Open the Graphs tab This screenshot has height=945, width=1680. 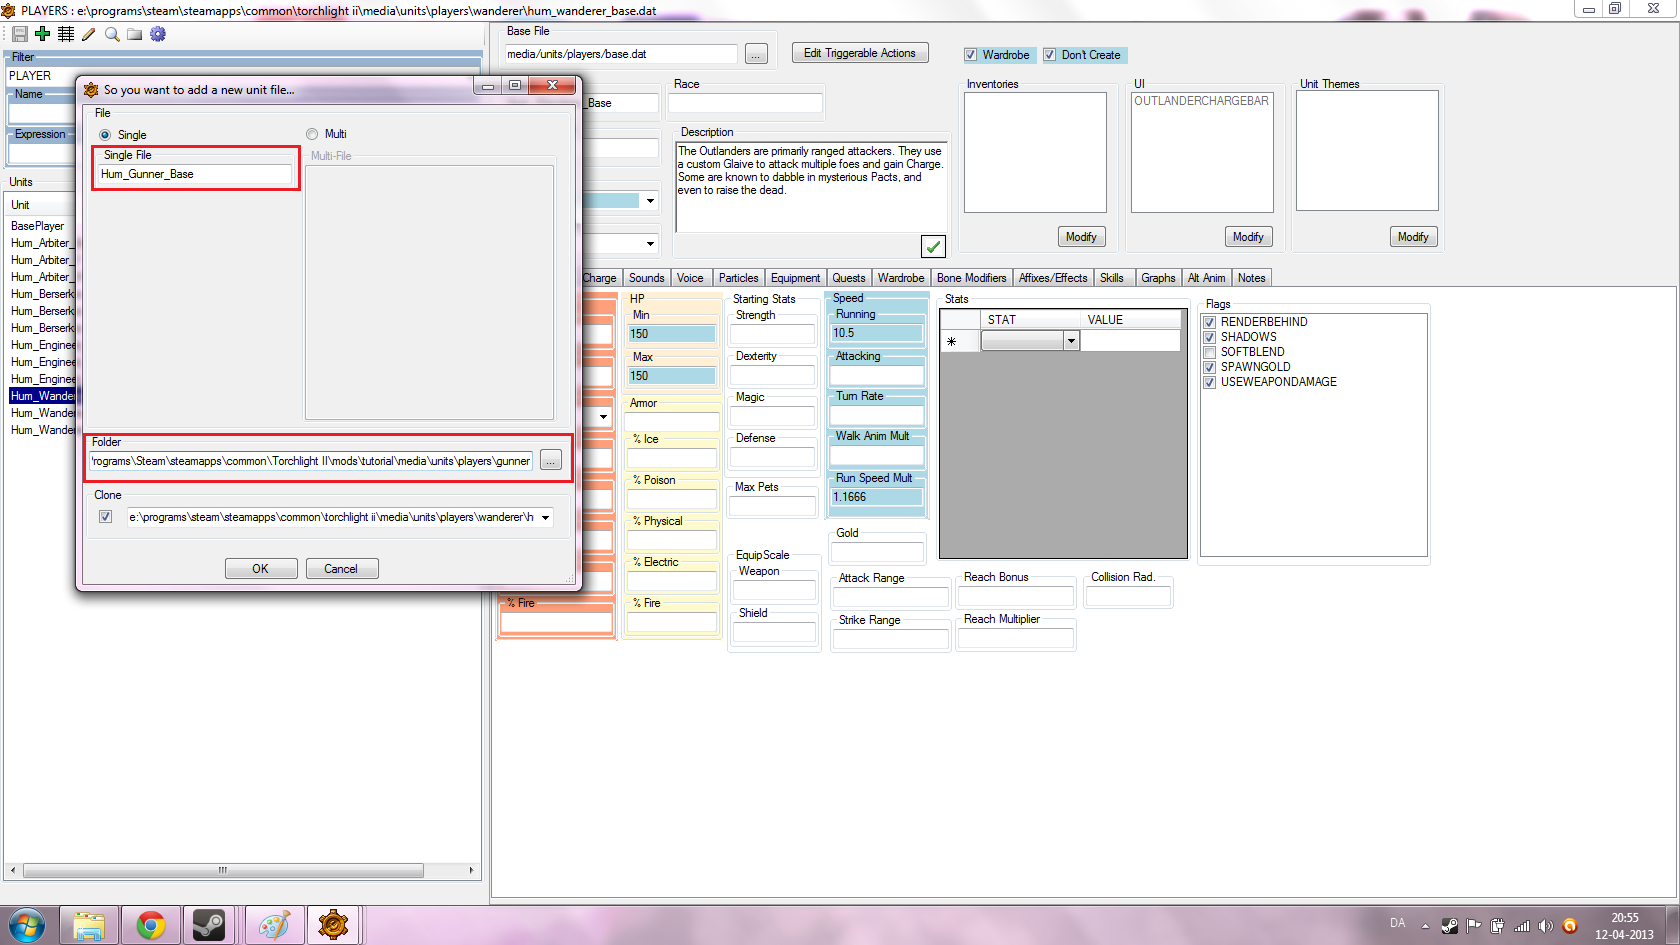[1158, 278]
